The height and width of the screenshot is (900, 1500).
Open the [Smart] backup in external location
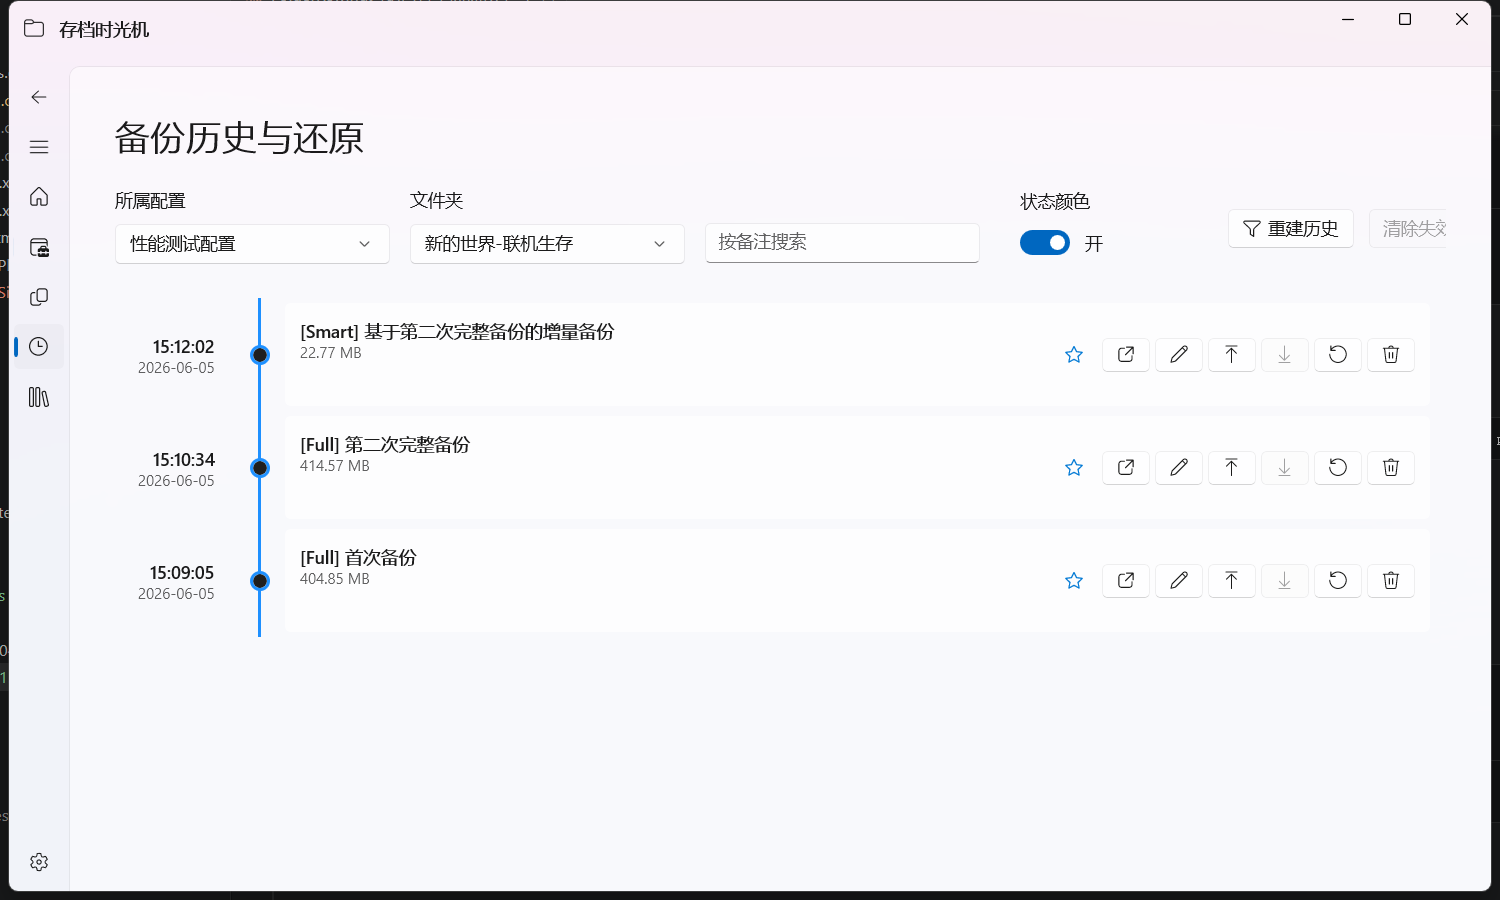[x=1126, y=355]
